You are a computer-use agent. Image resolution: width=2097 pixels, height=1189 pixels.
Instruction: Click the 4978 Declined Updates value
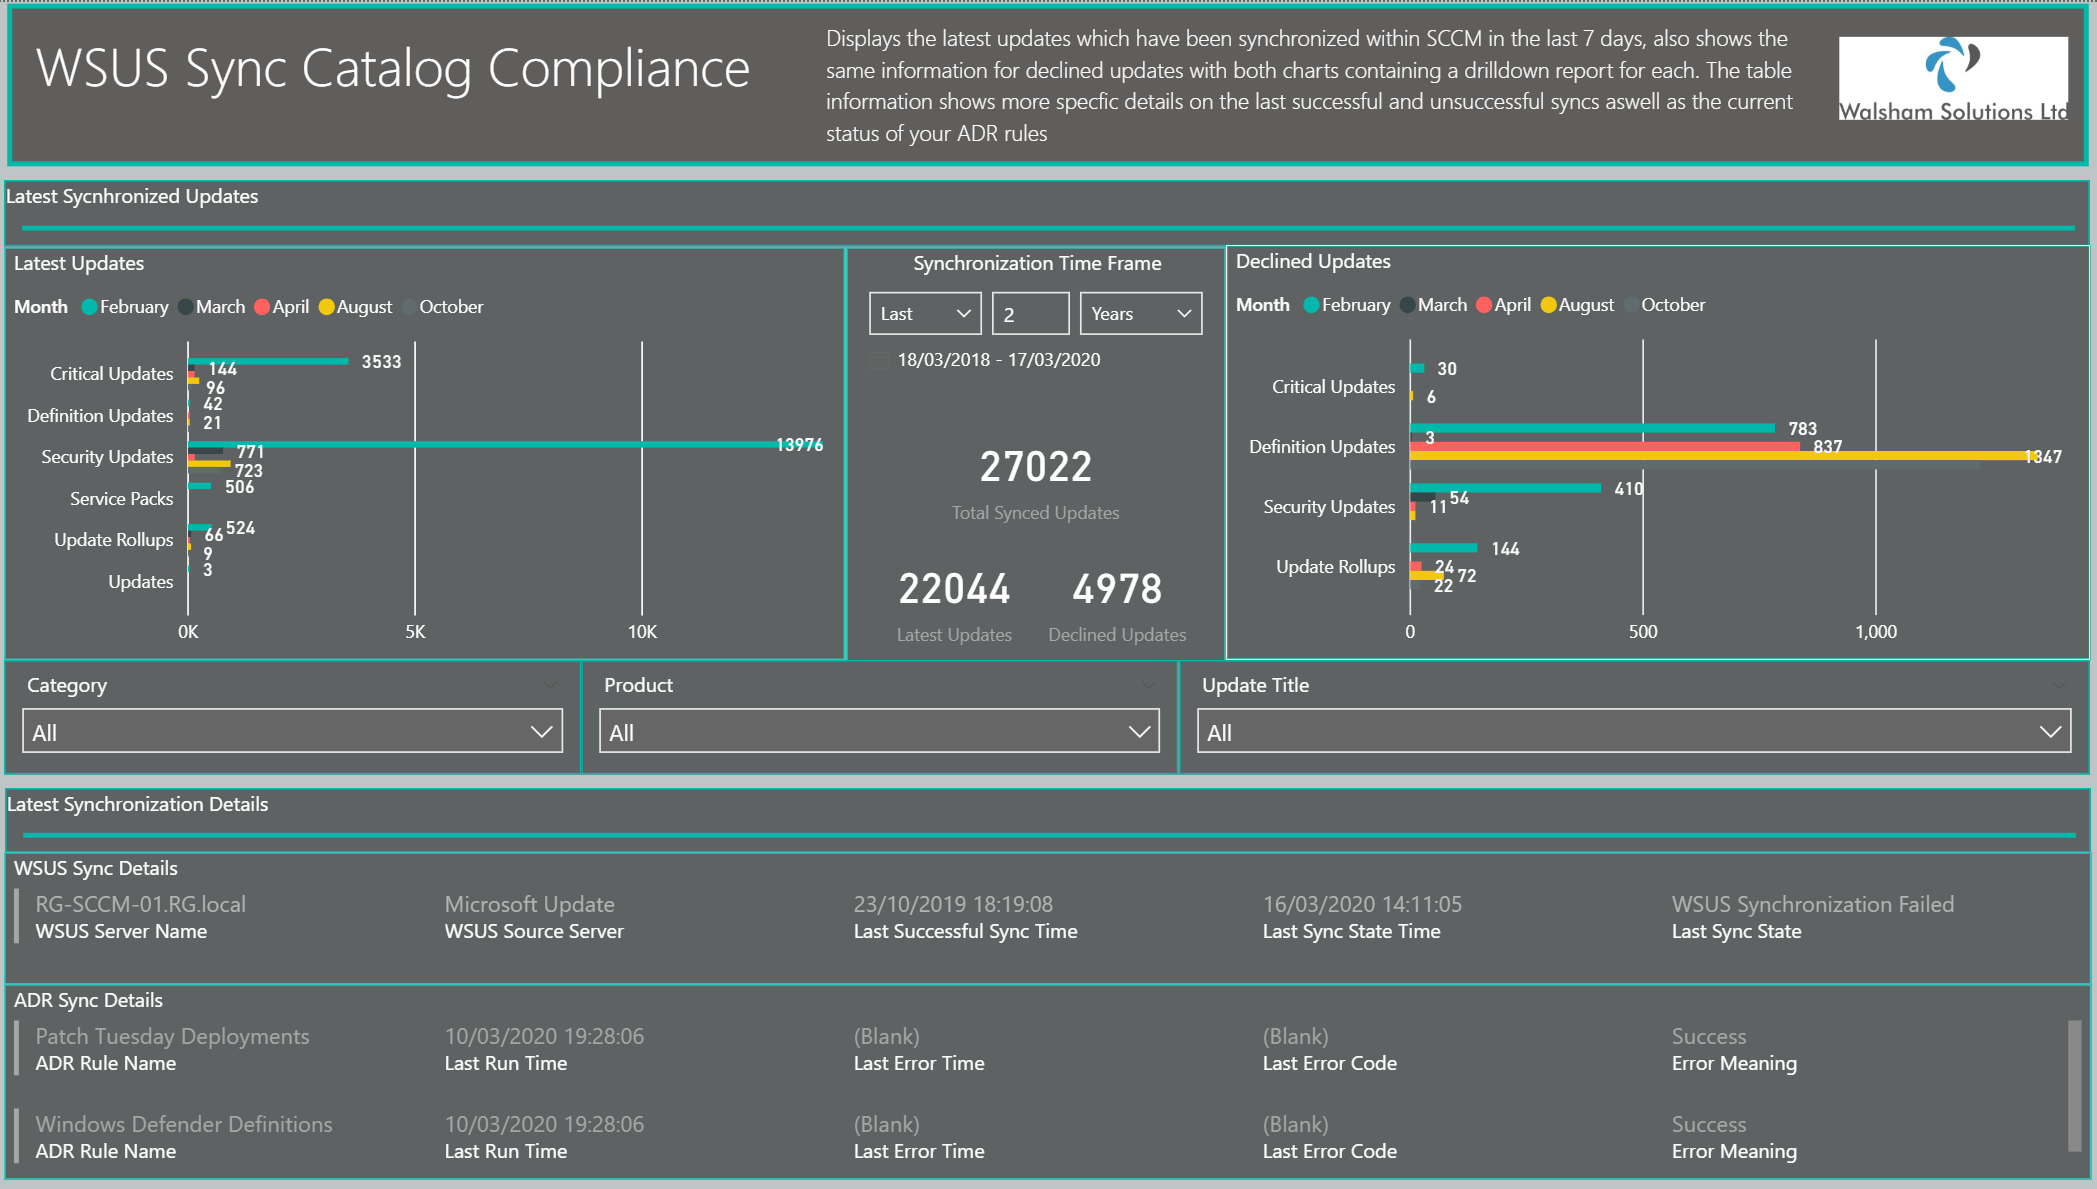pyautogui.click(x=1117, y=590)
